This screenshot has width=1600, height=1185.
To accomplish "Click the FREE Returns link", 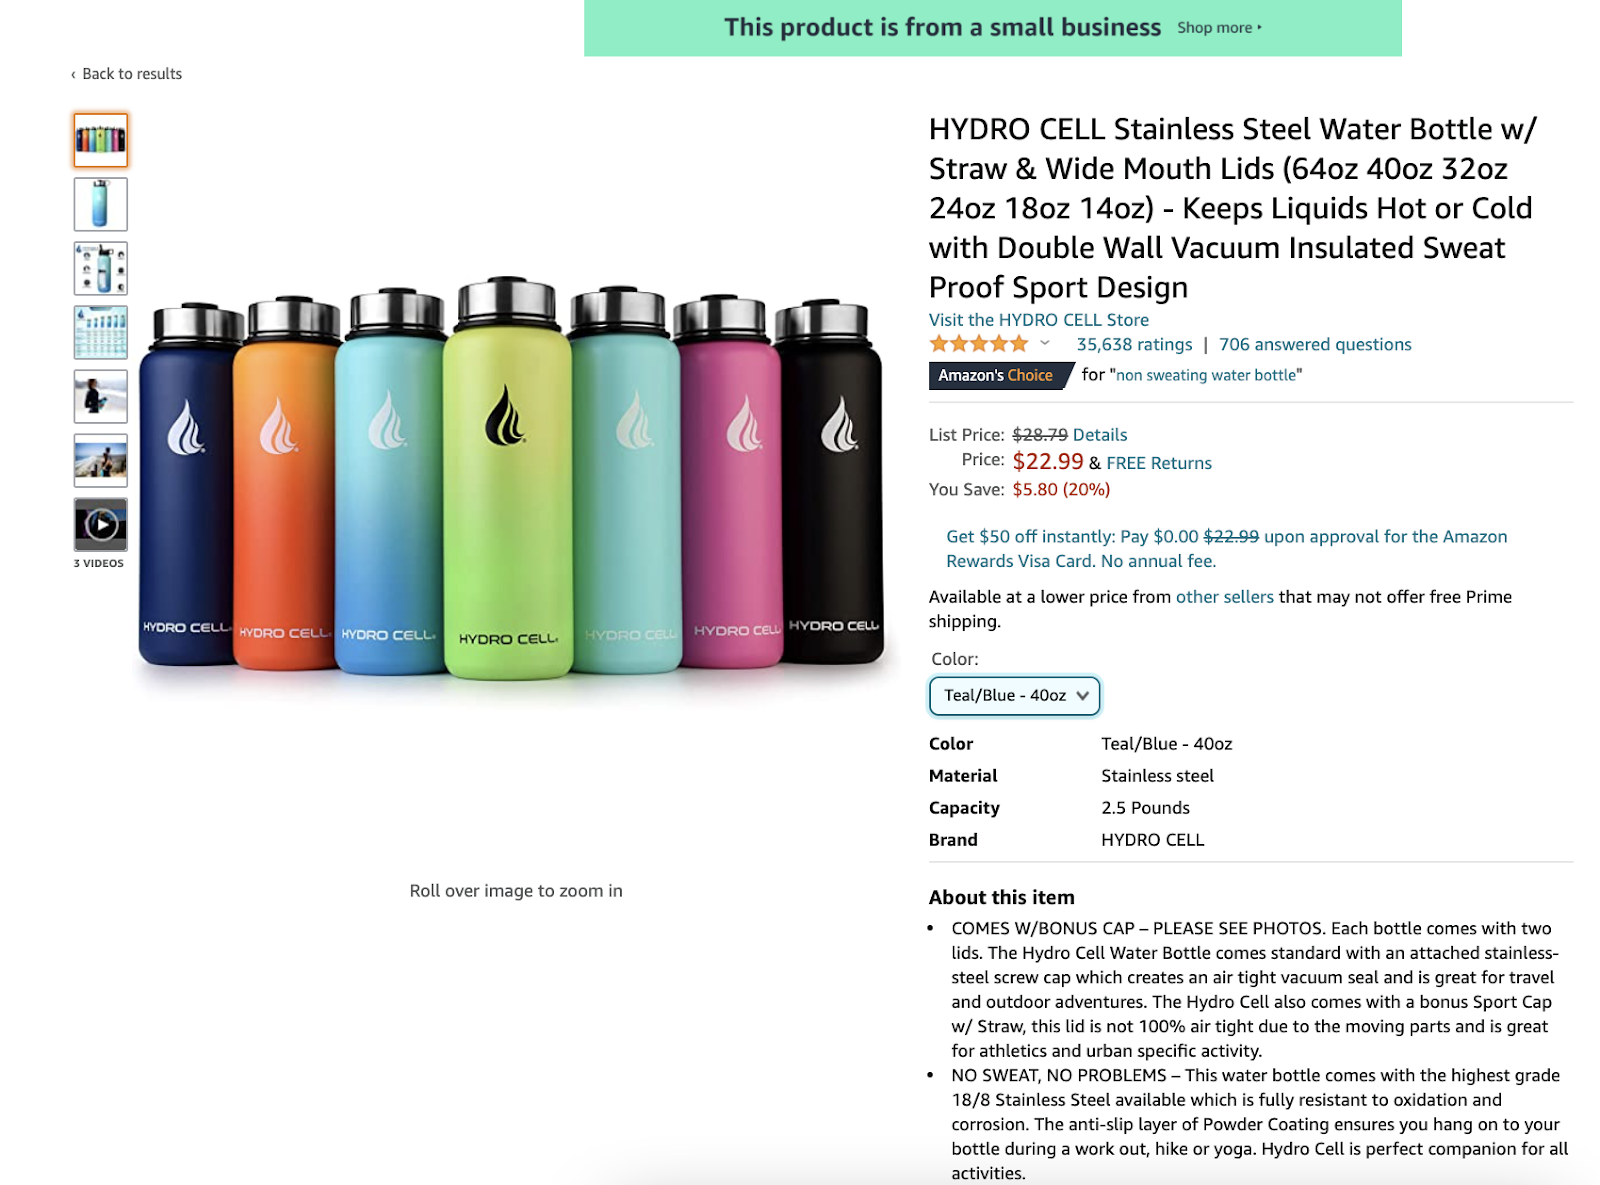I will tap(1159, 463).
